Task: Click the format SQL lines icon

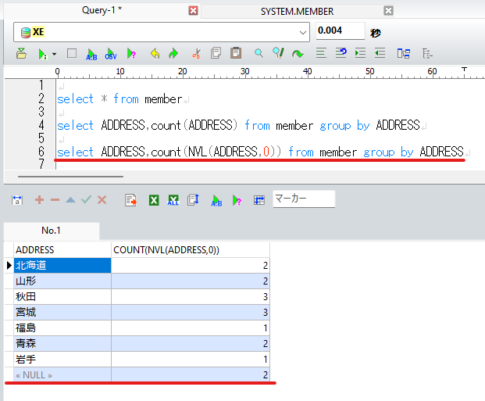Action: (x=321, y=53)
